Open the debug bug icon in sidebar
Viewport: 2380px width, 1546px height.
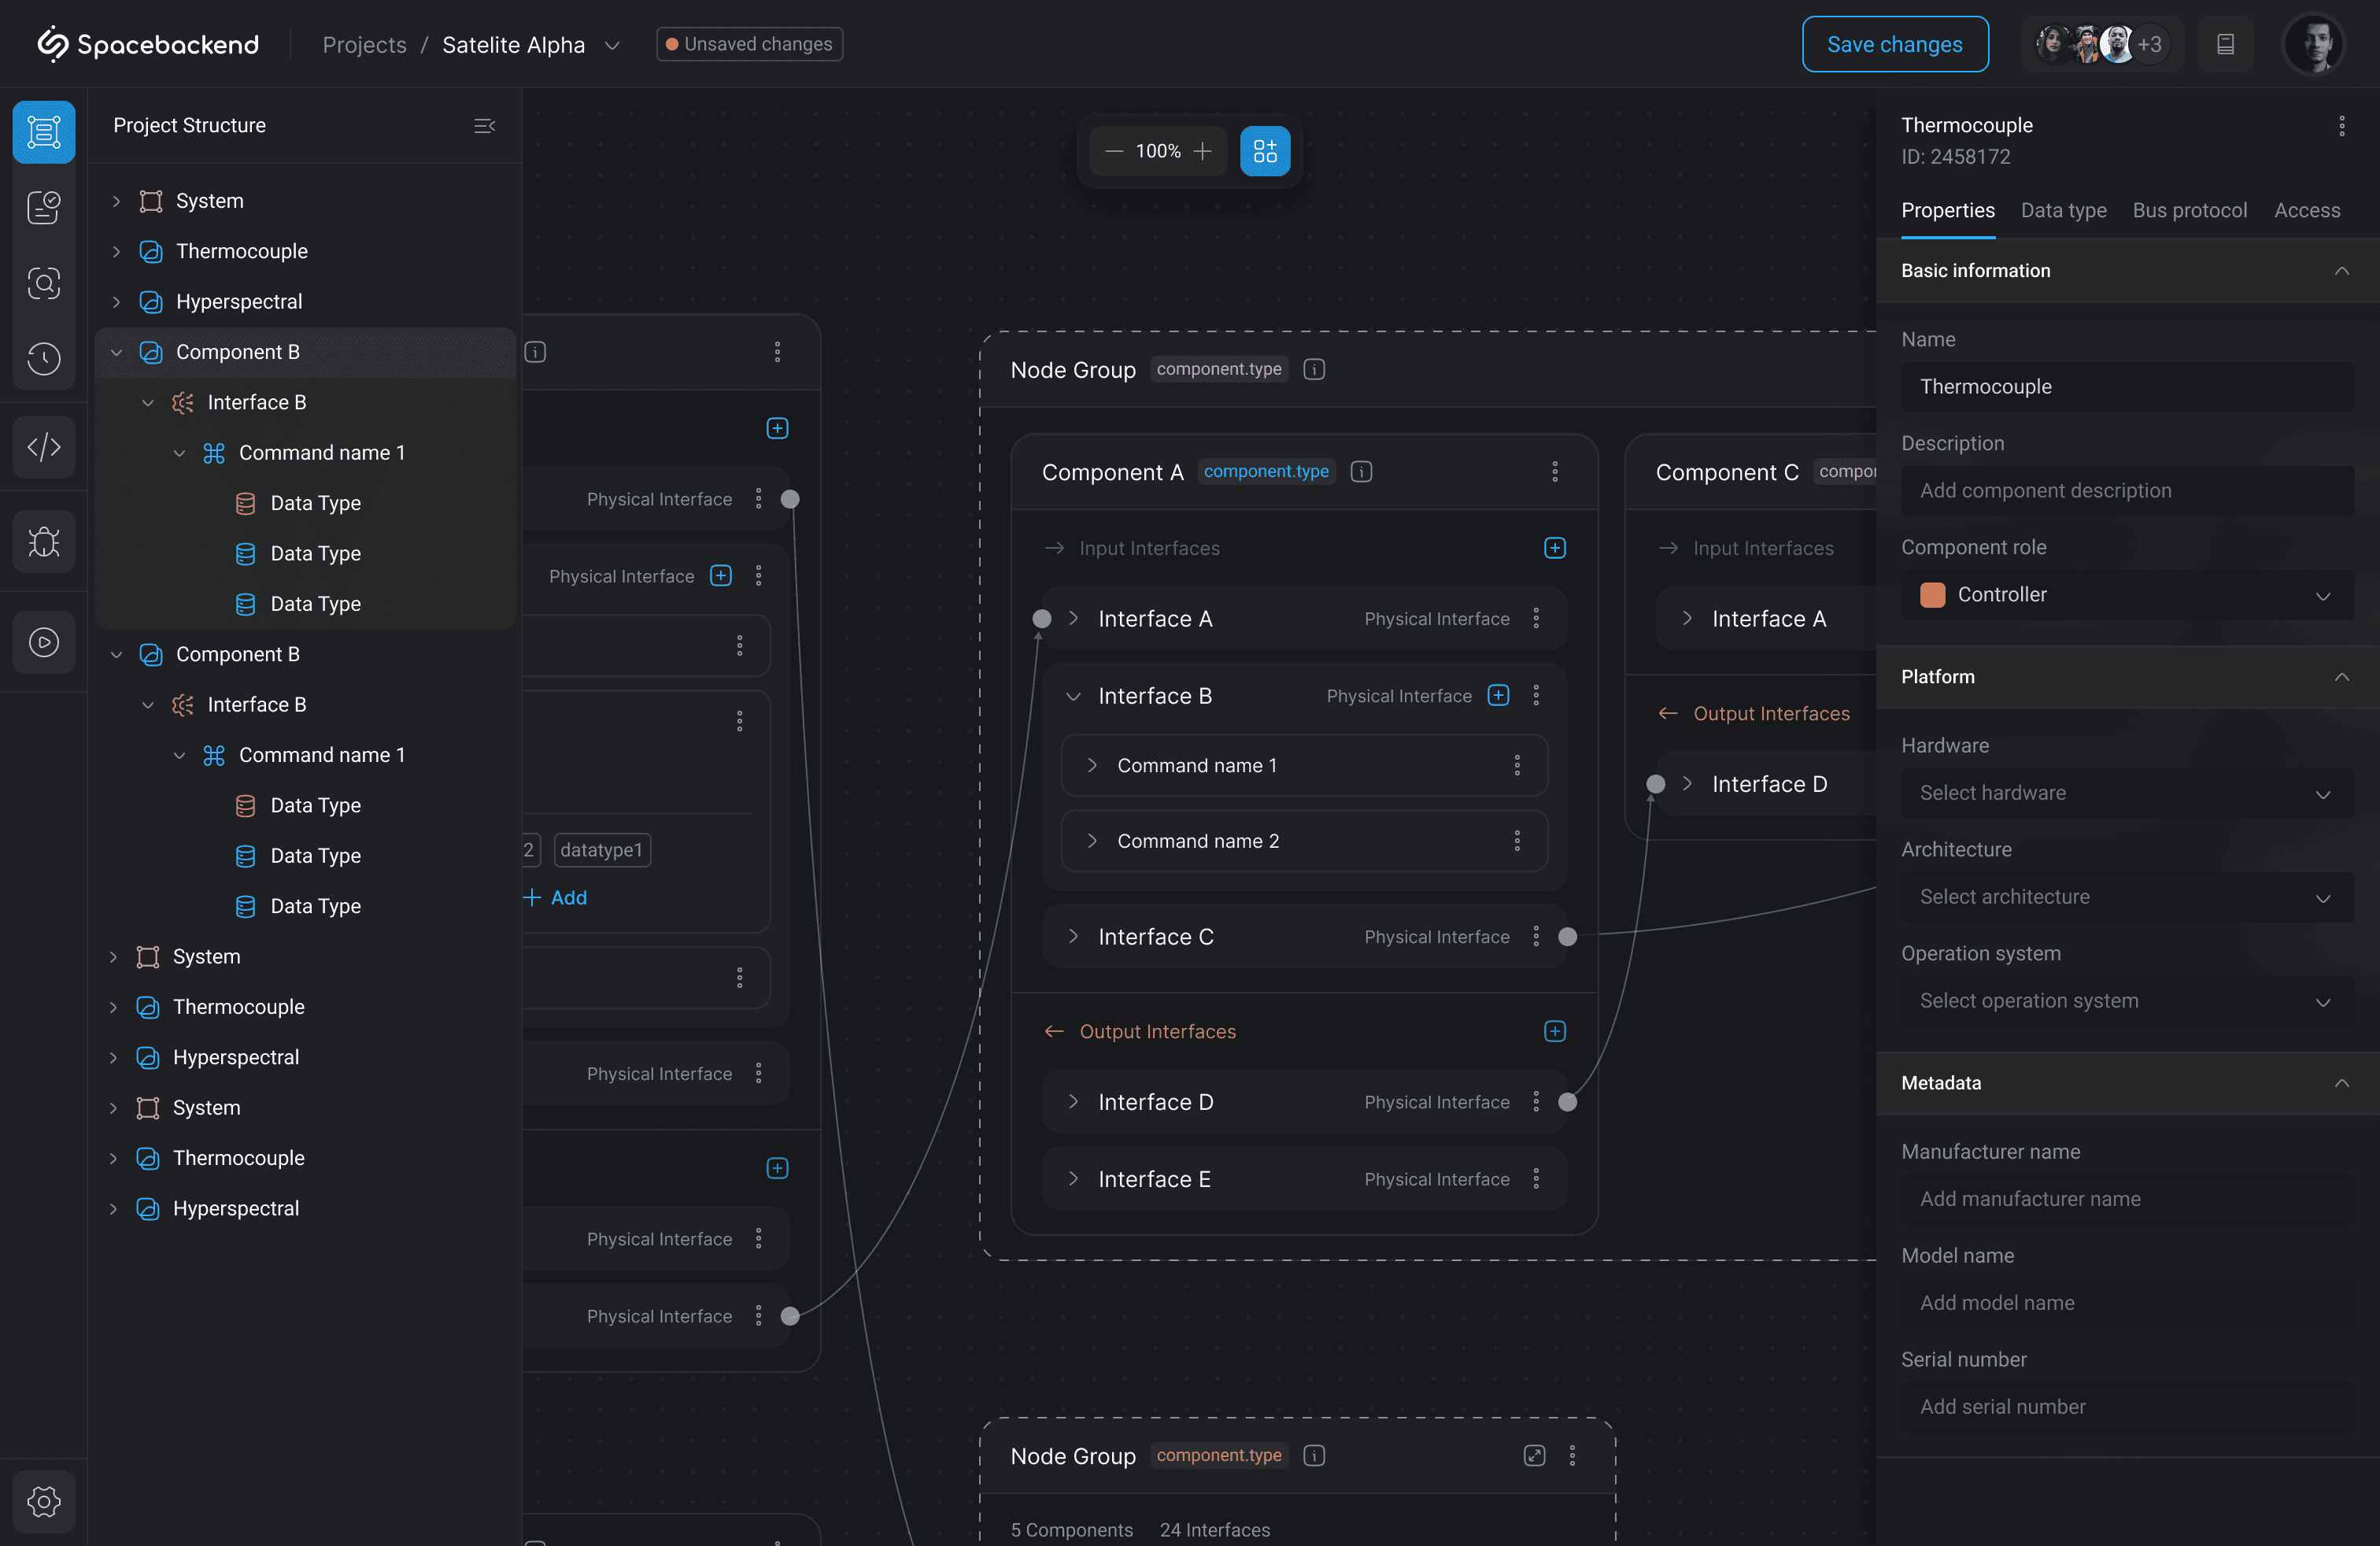(44, 542)
